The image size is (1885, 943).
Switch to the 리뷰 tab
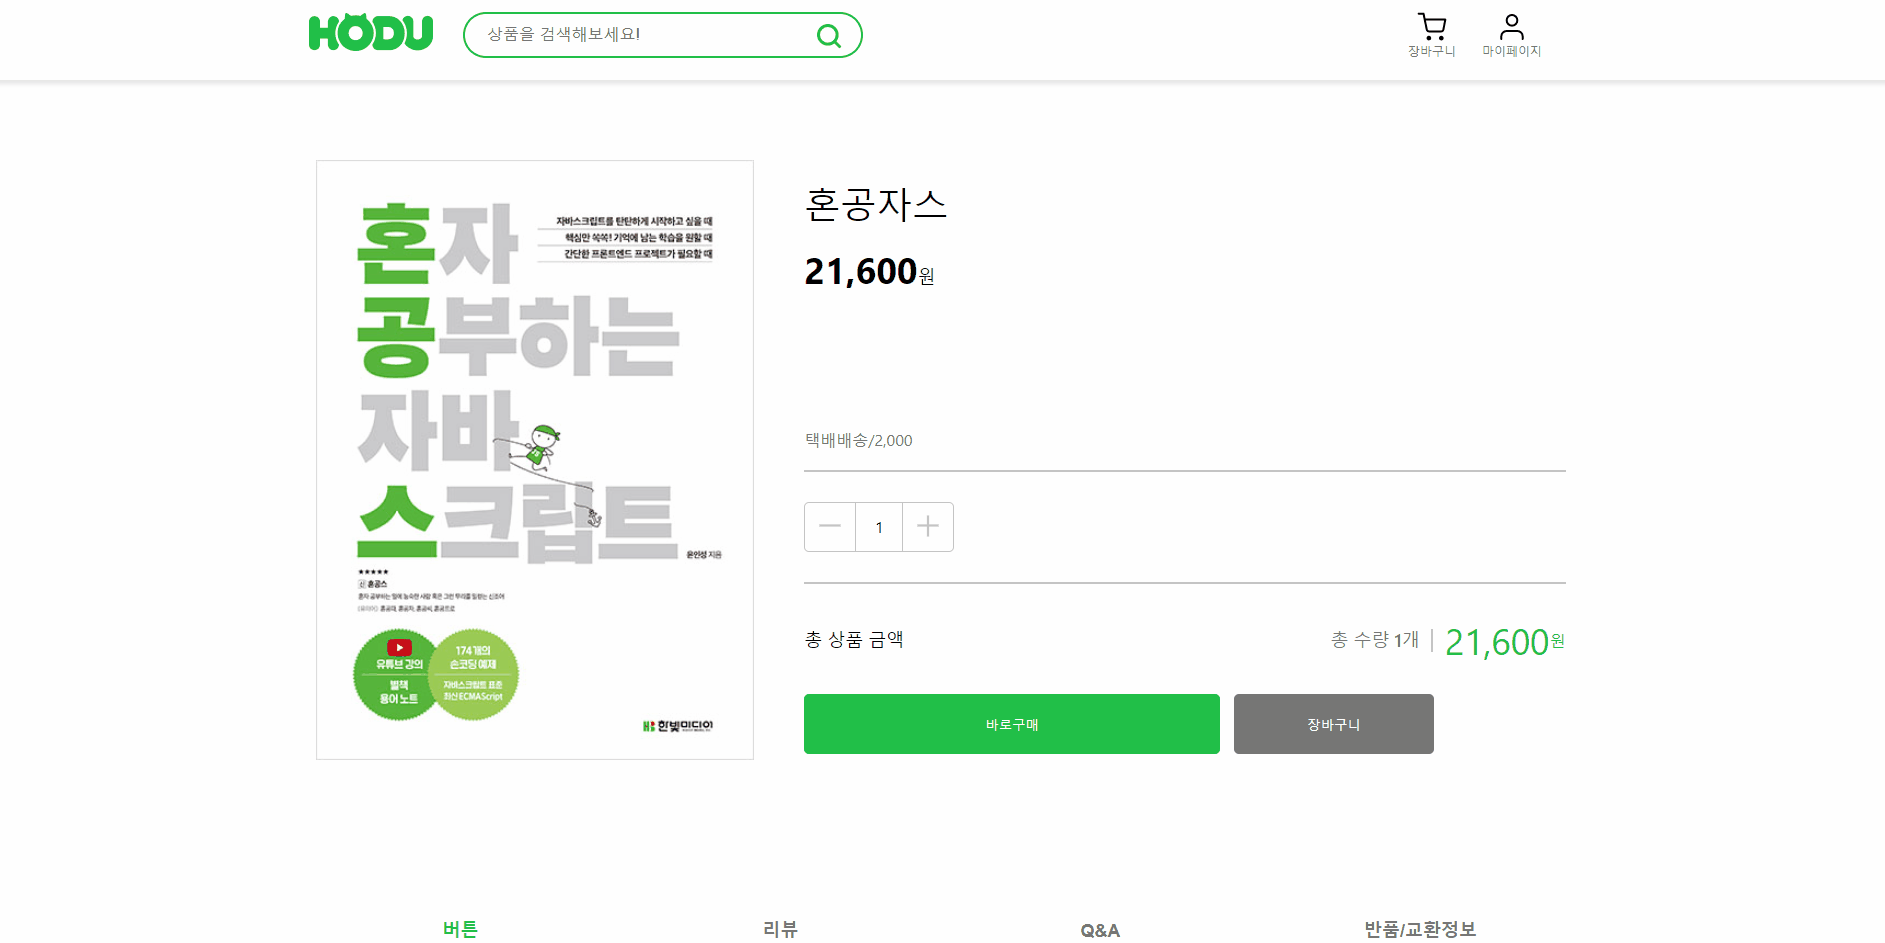pos(779,930)
